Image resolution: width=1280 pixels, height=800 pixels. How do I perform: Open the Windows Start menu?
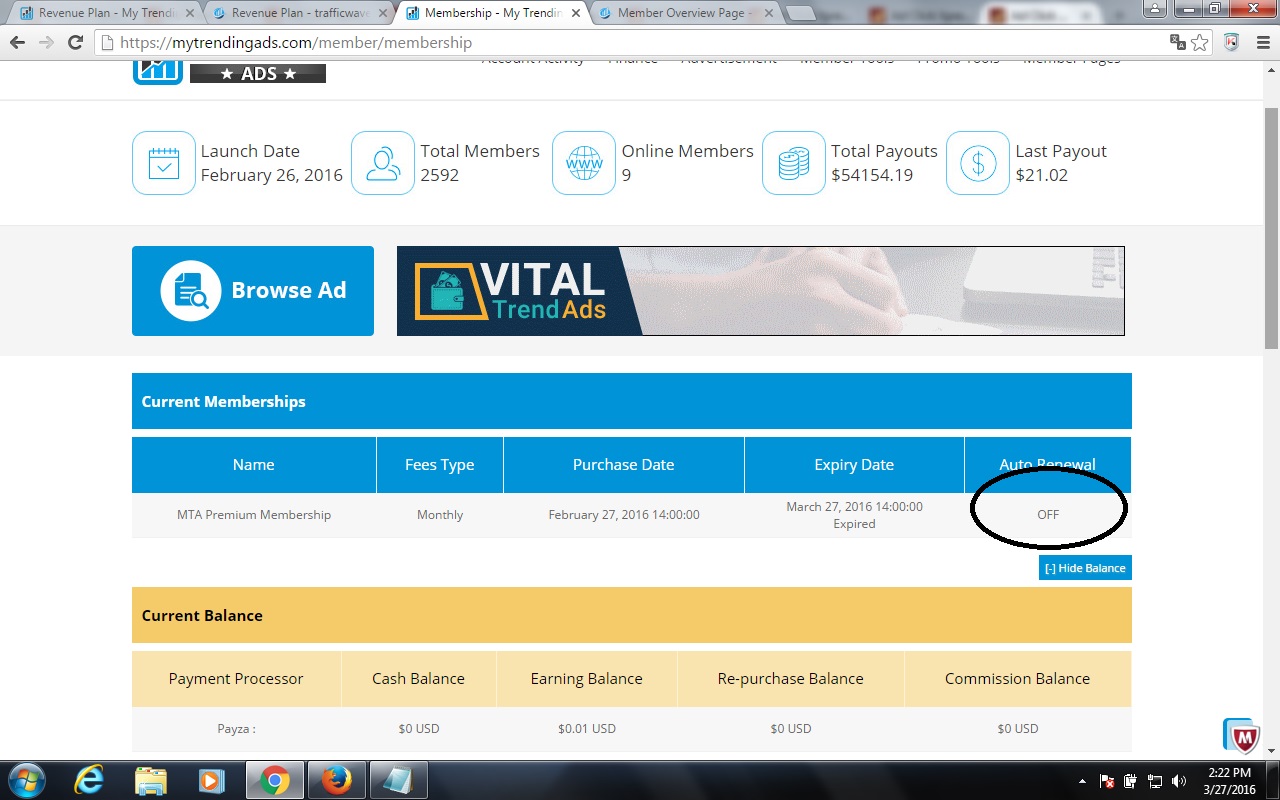25,780
